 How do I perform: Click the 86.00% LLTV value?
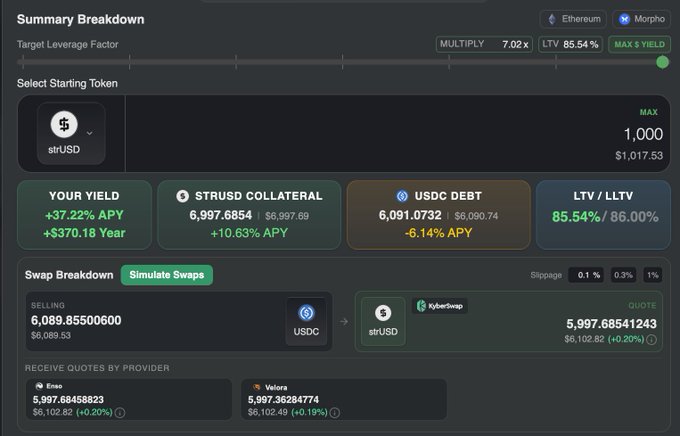[x=634, y=216]
